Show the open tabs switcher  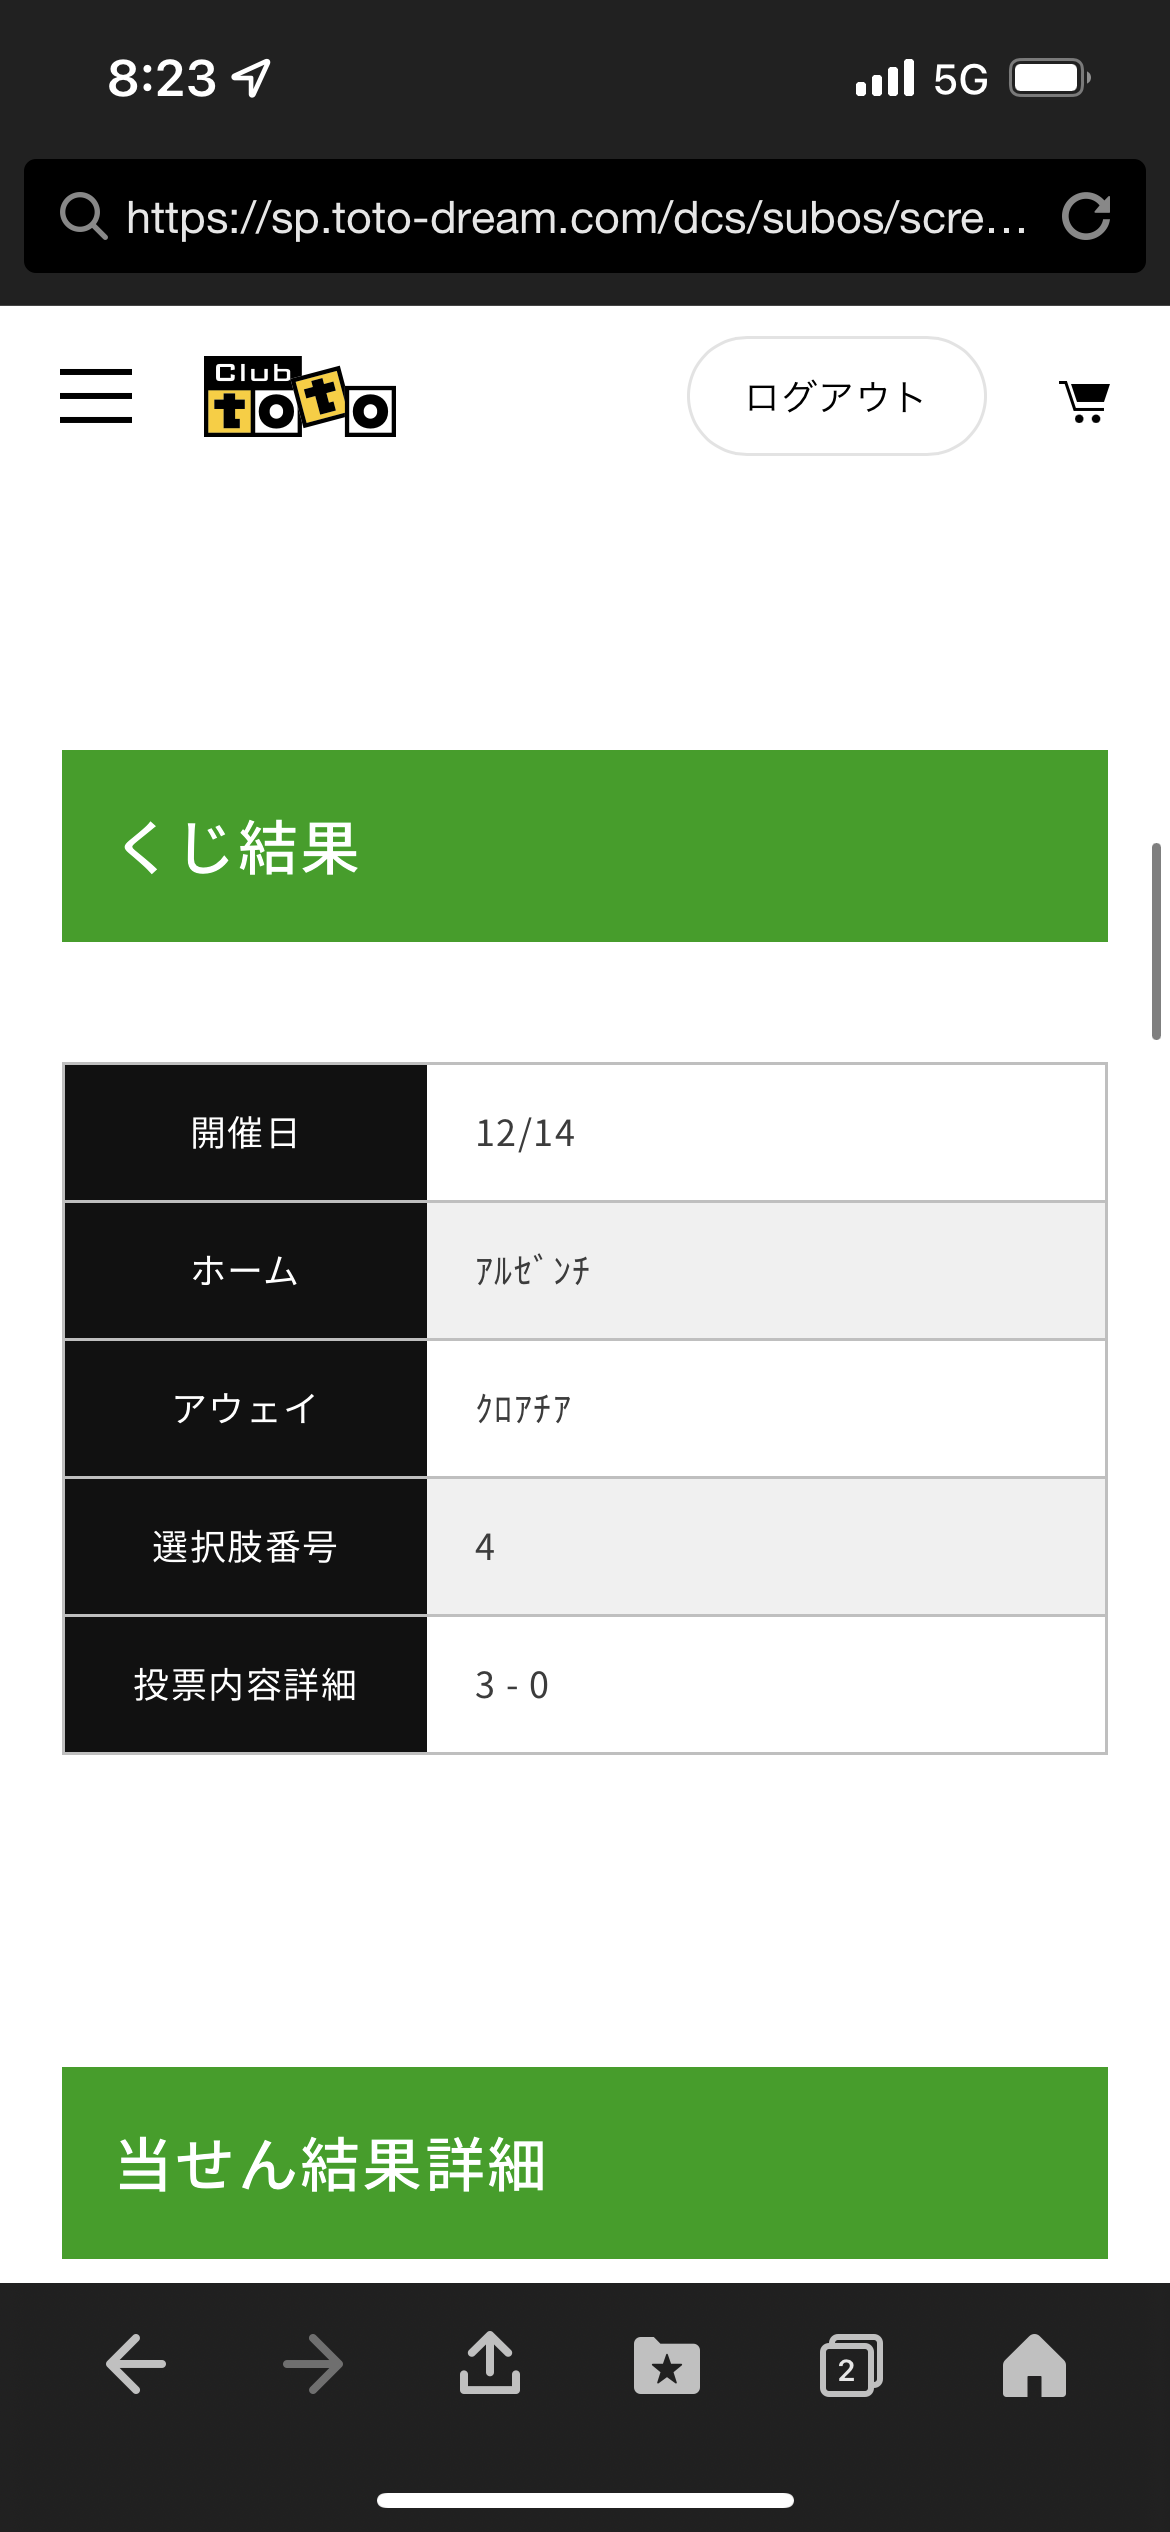click(851, 2365)
